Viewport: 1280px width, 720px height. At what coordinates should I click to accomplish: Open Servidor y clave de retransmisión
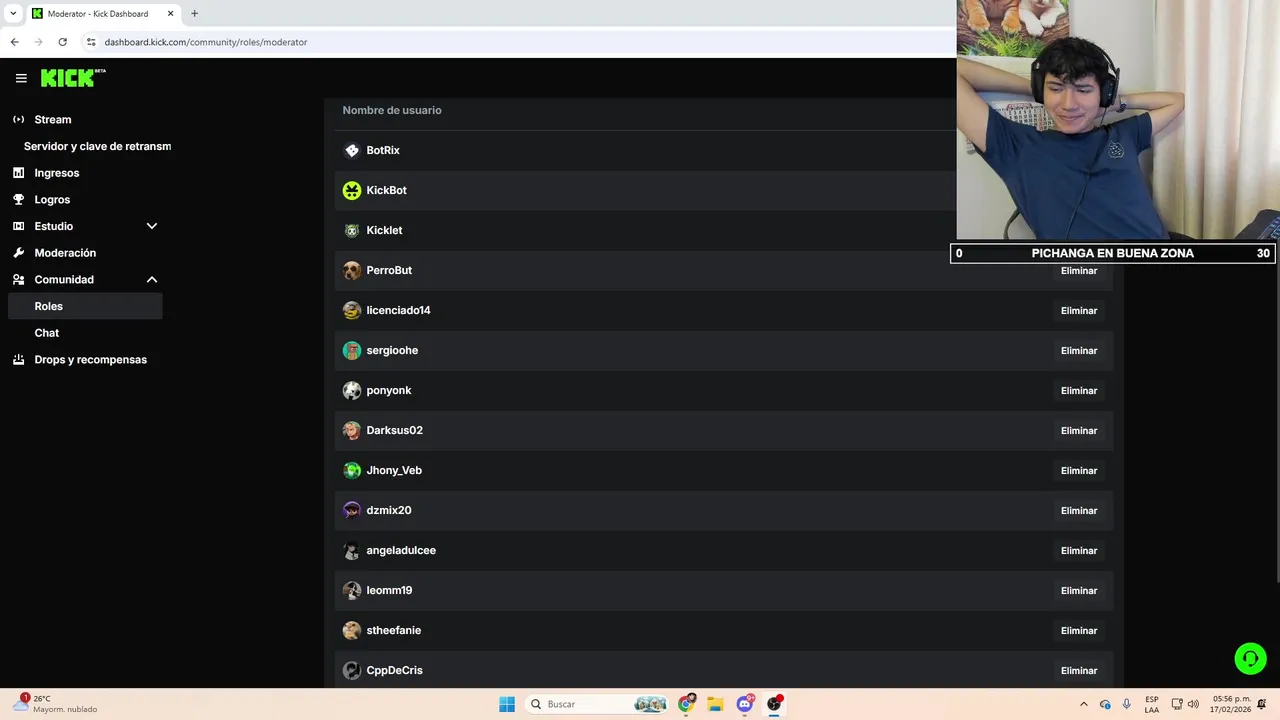click(97, 146)
